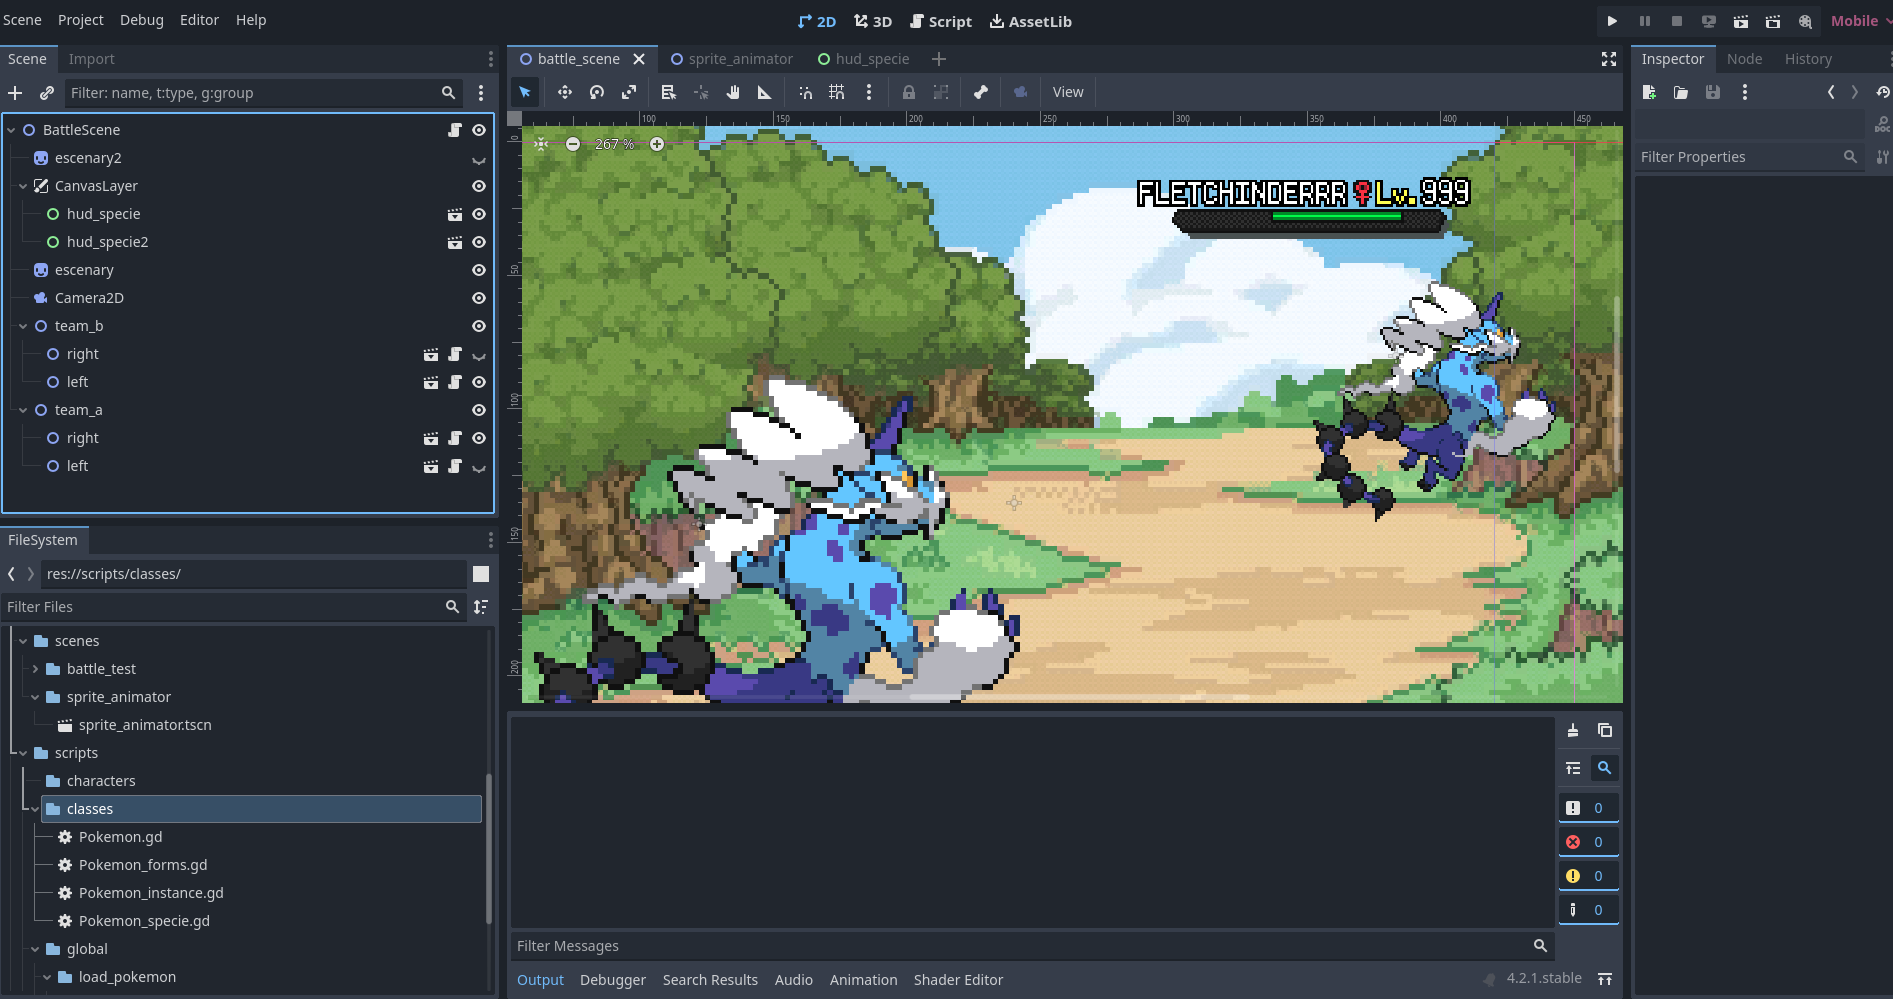
Task: Open the Debug menu
Action: click(x=142, y=20)
